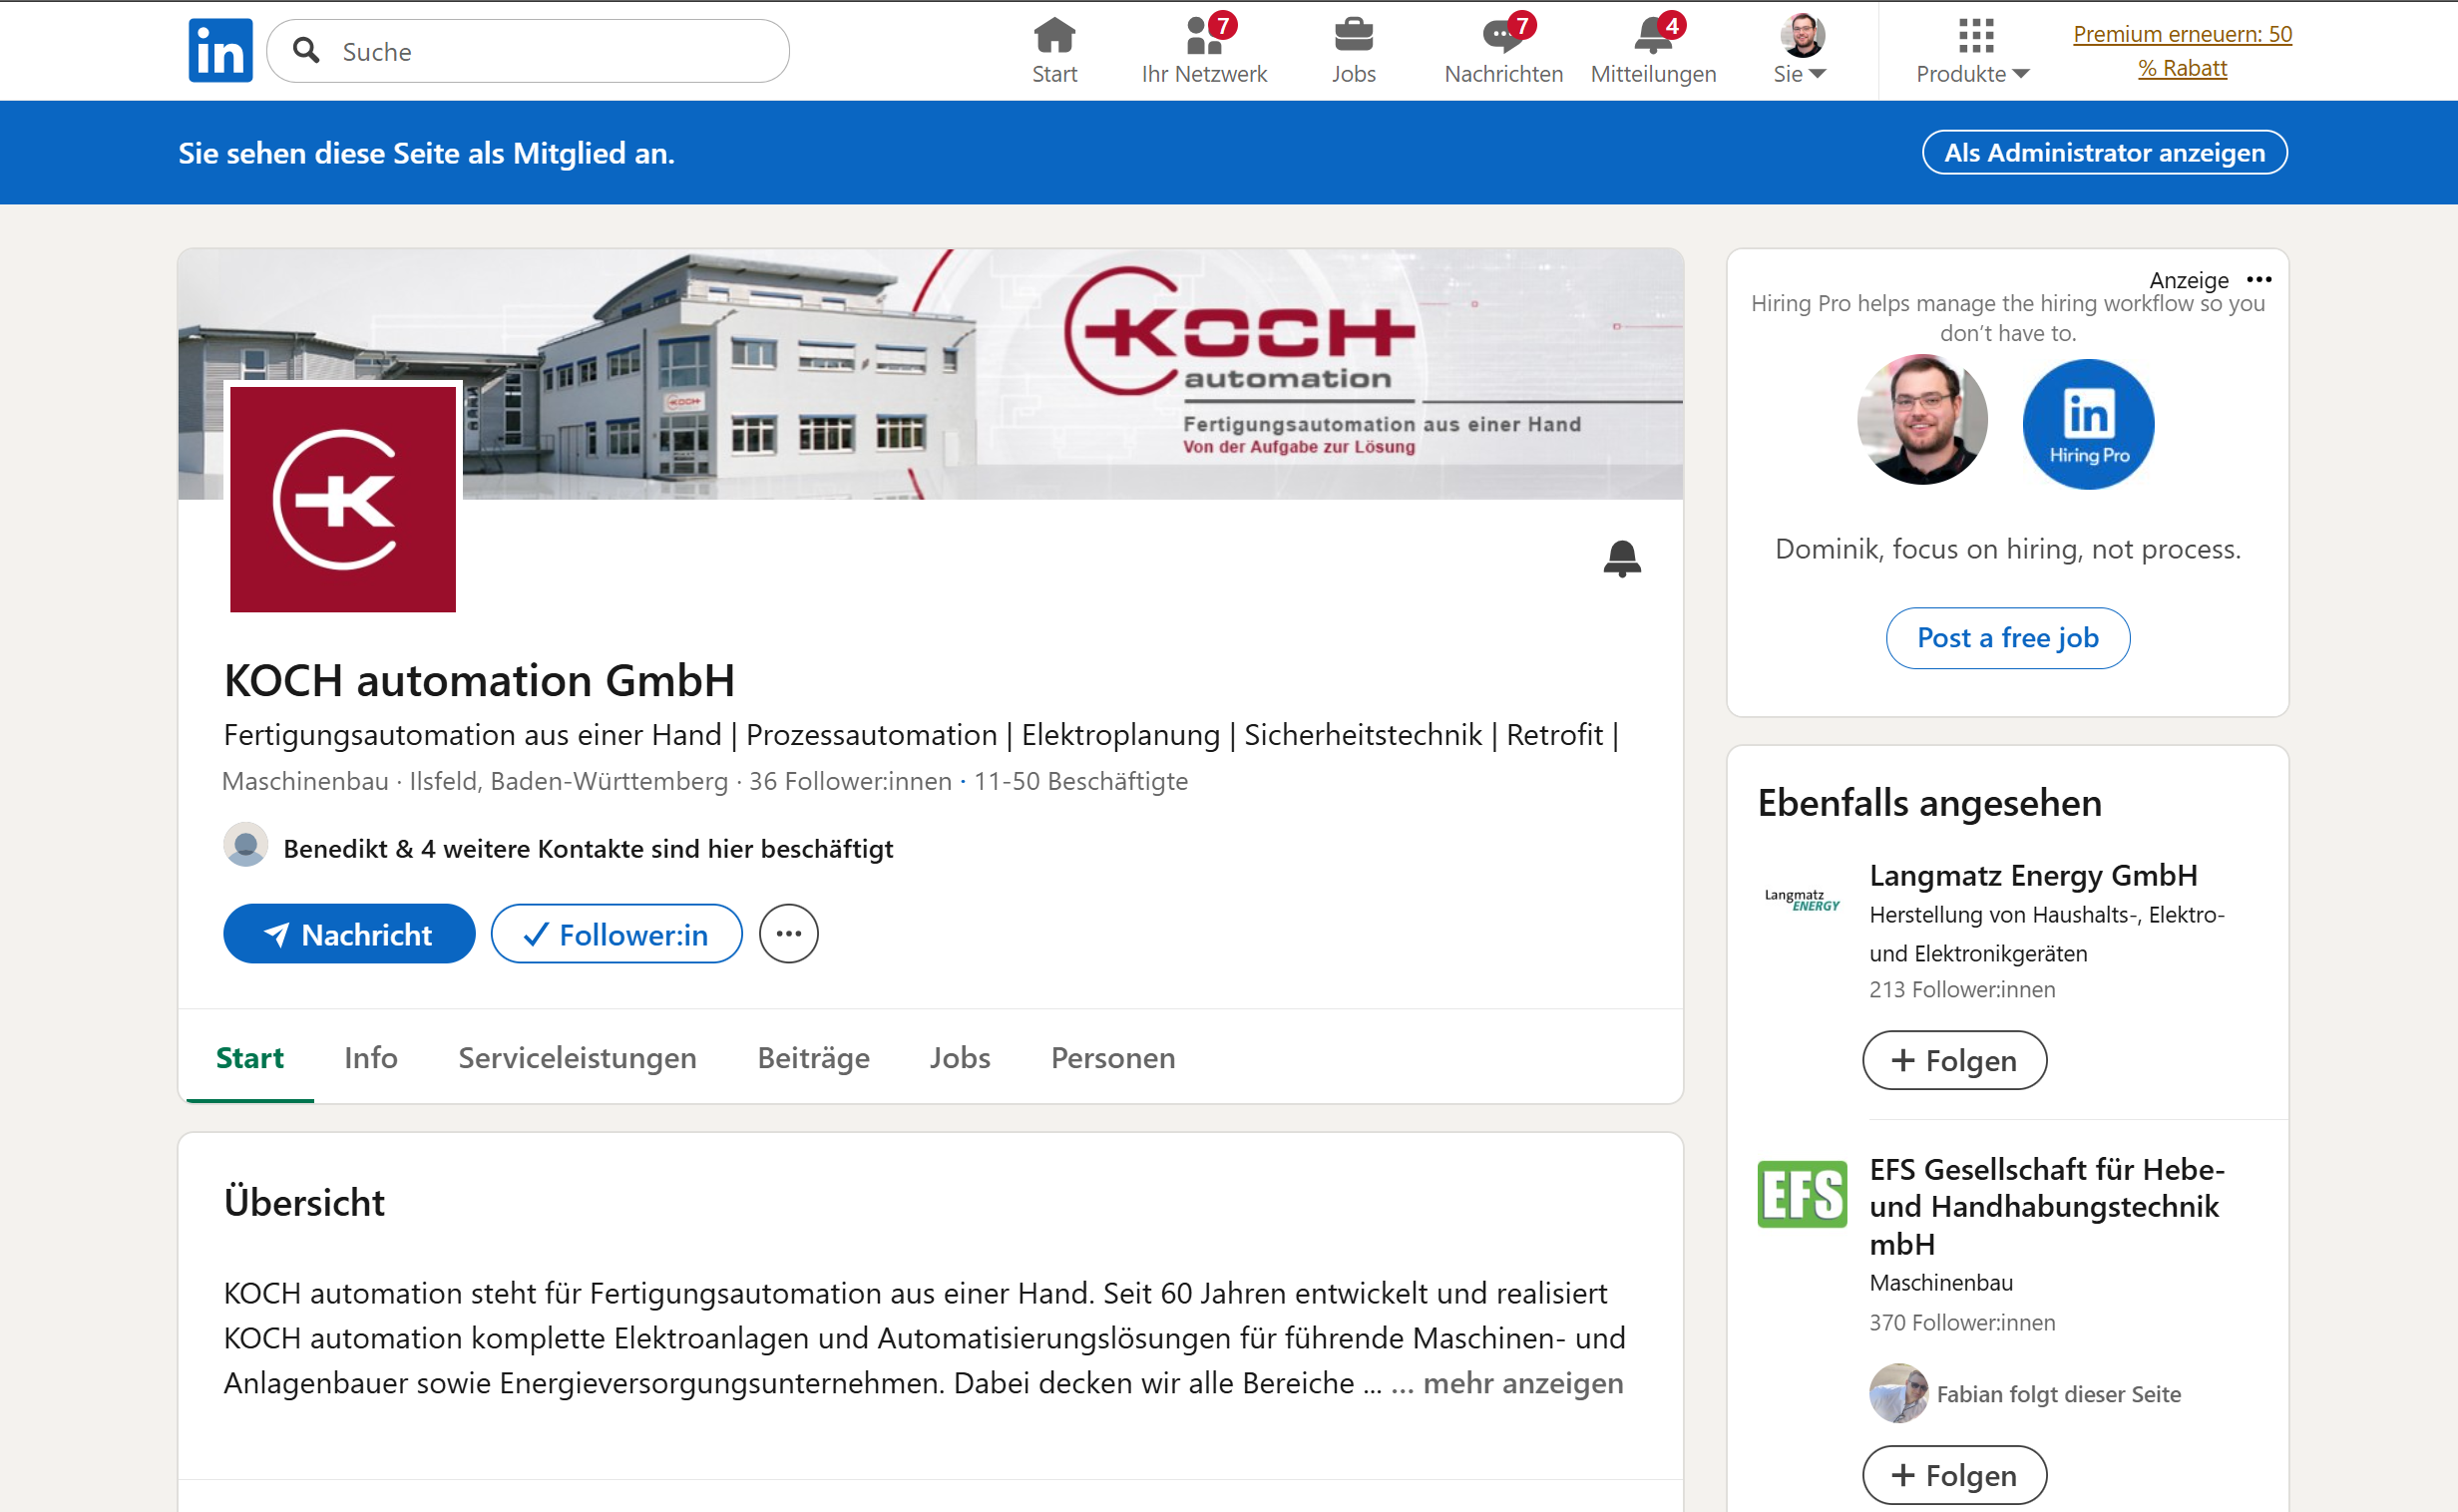
Task: Click the LinkedIn logo icon
Action: pyautogui.click(x=220, y=50)
